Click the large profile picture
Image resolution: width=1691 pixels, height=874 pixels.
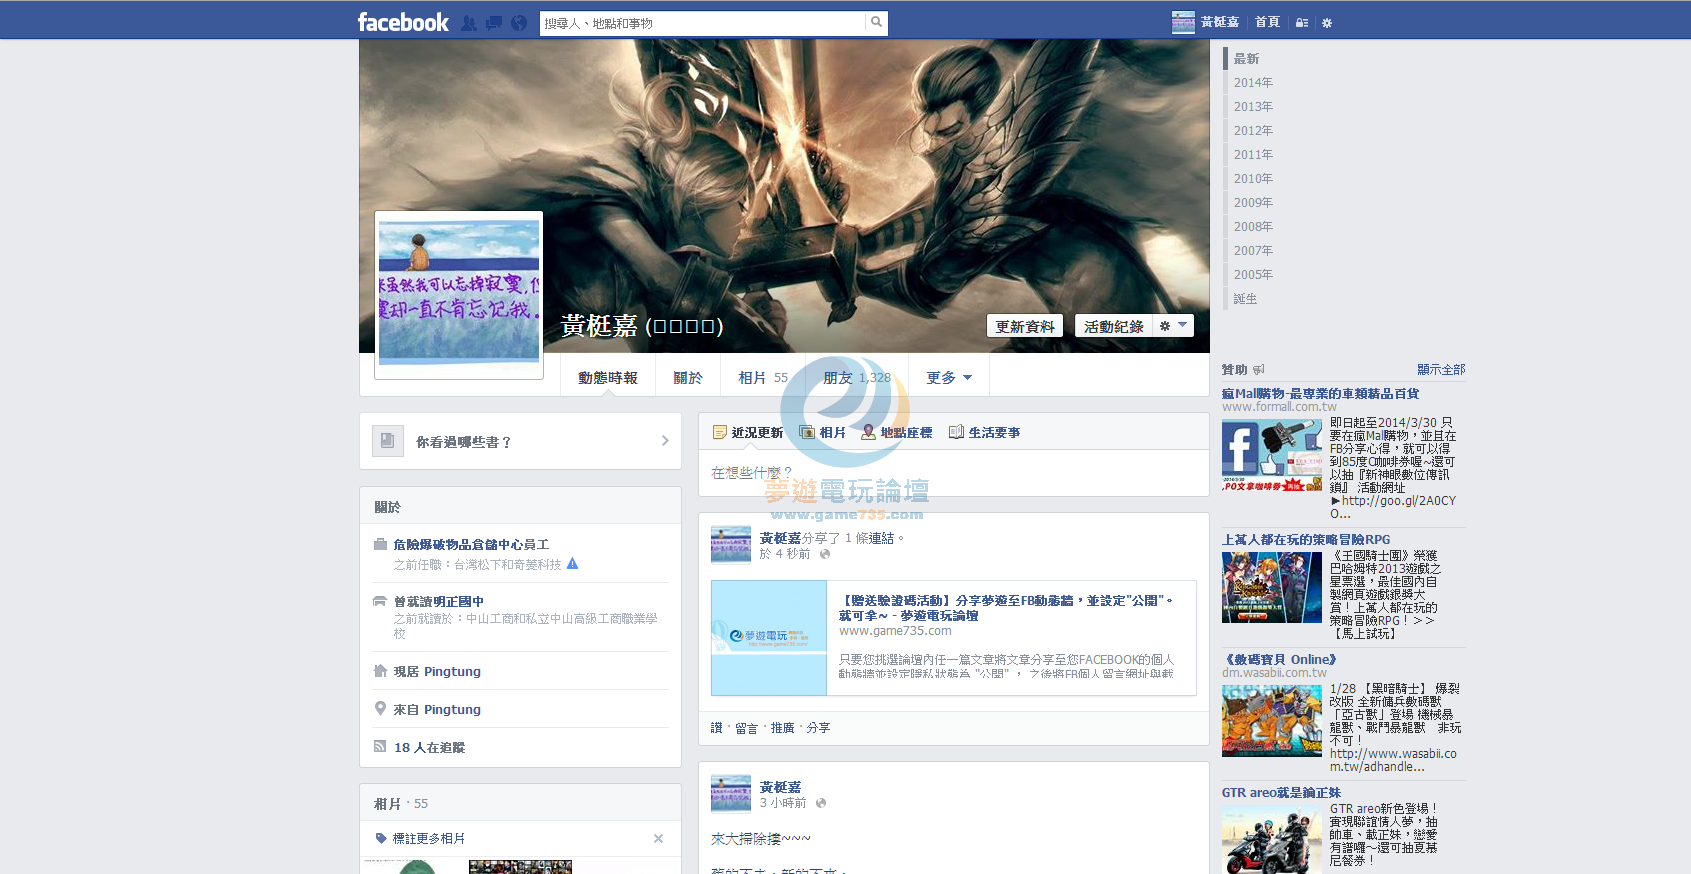pyautogui.click(x=459, y=294)
